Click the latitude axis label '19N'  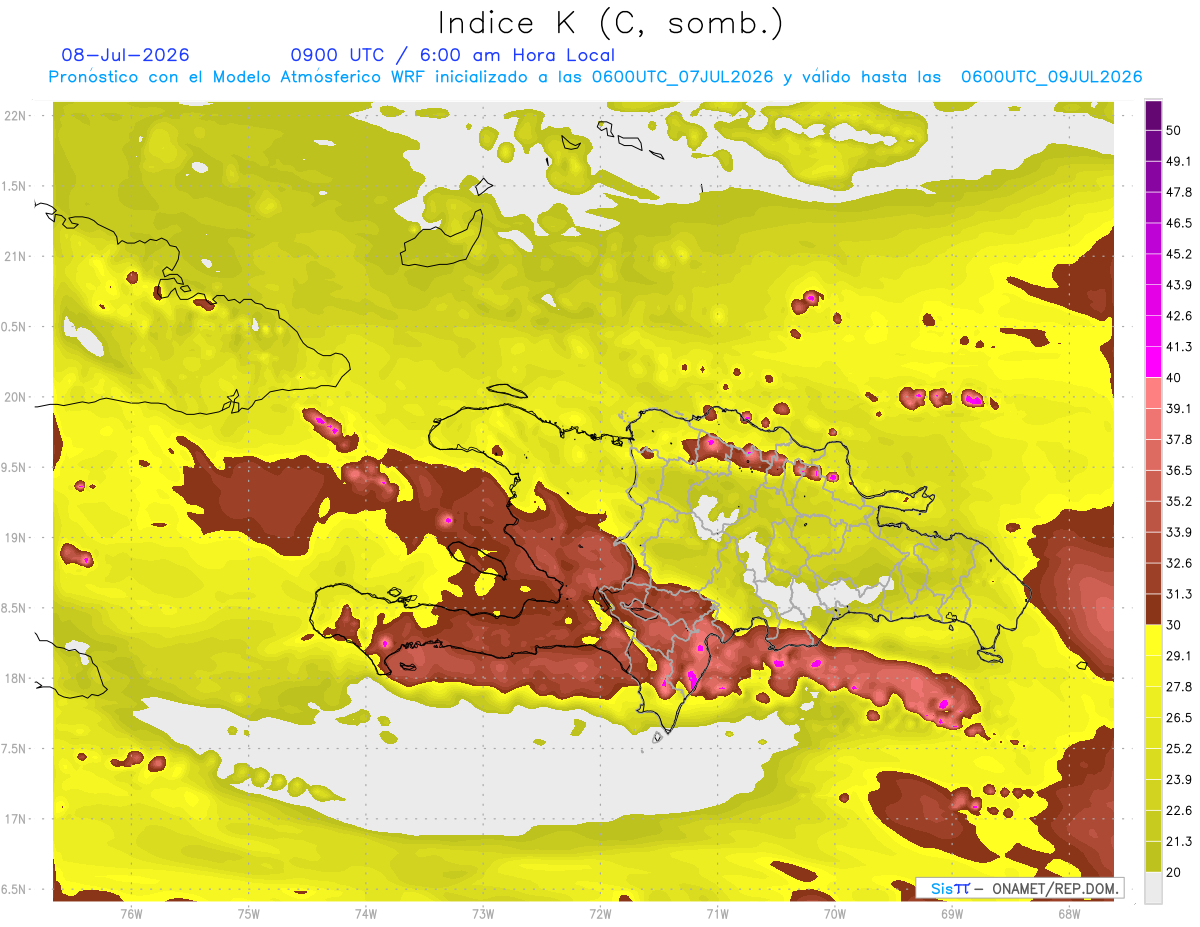click(17, 538)
